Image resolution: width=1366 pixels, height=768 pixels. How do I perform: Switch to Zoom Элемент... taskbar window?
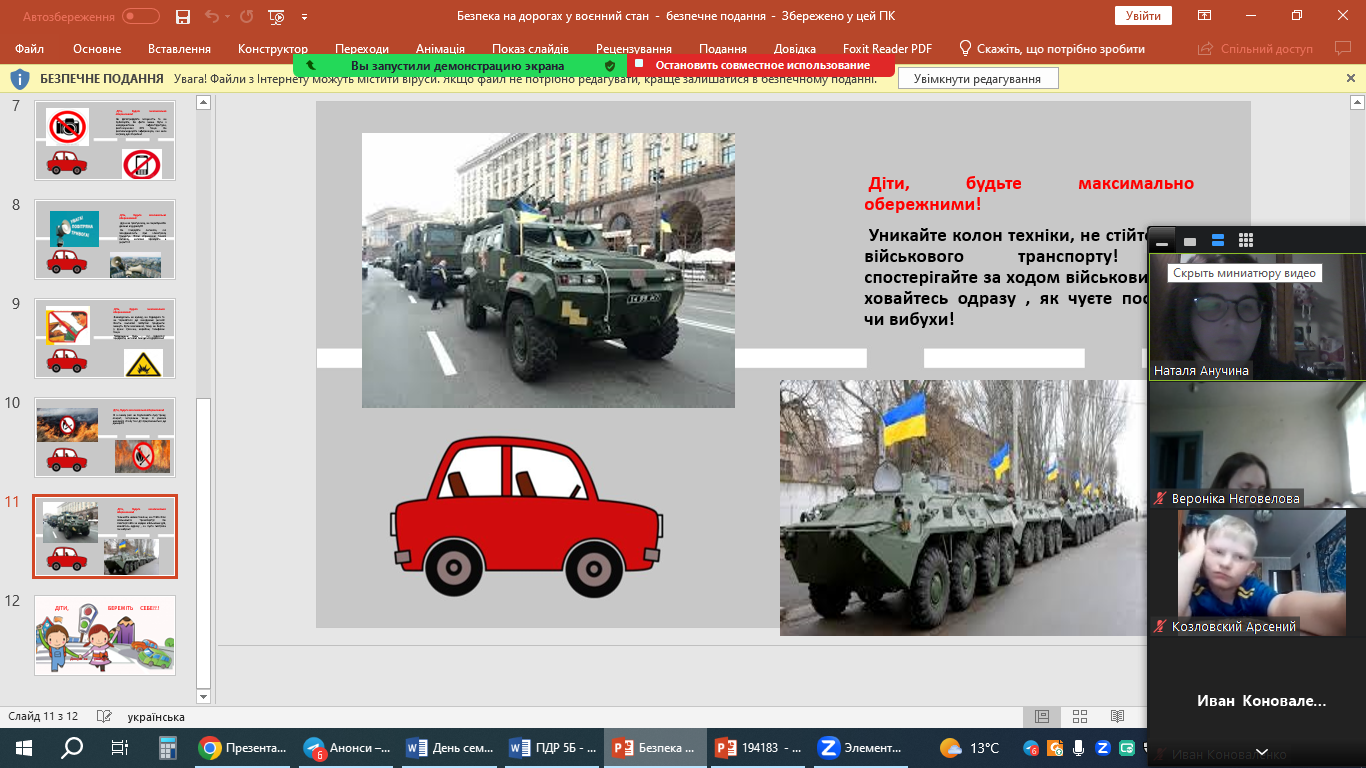click(x=861, y=747)
